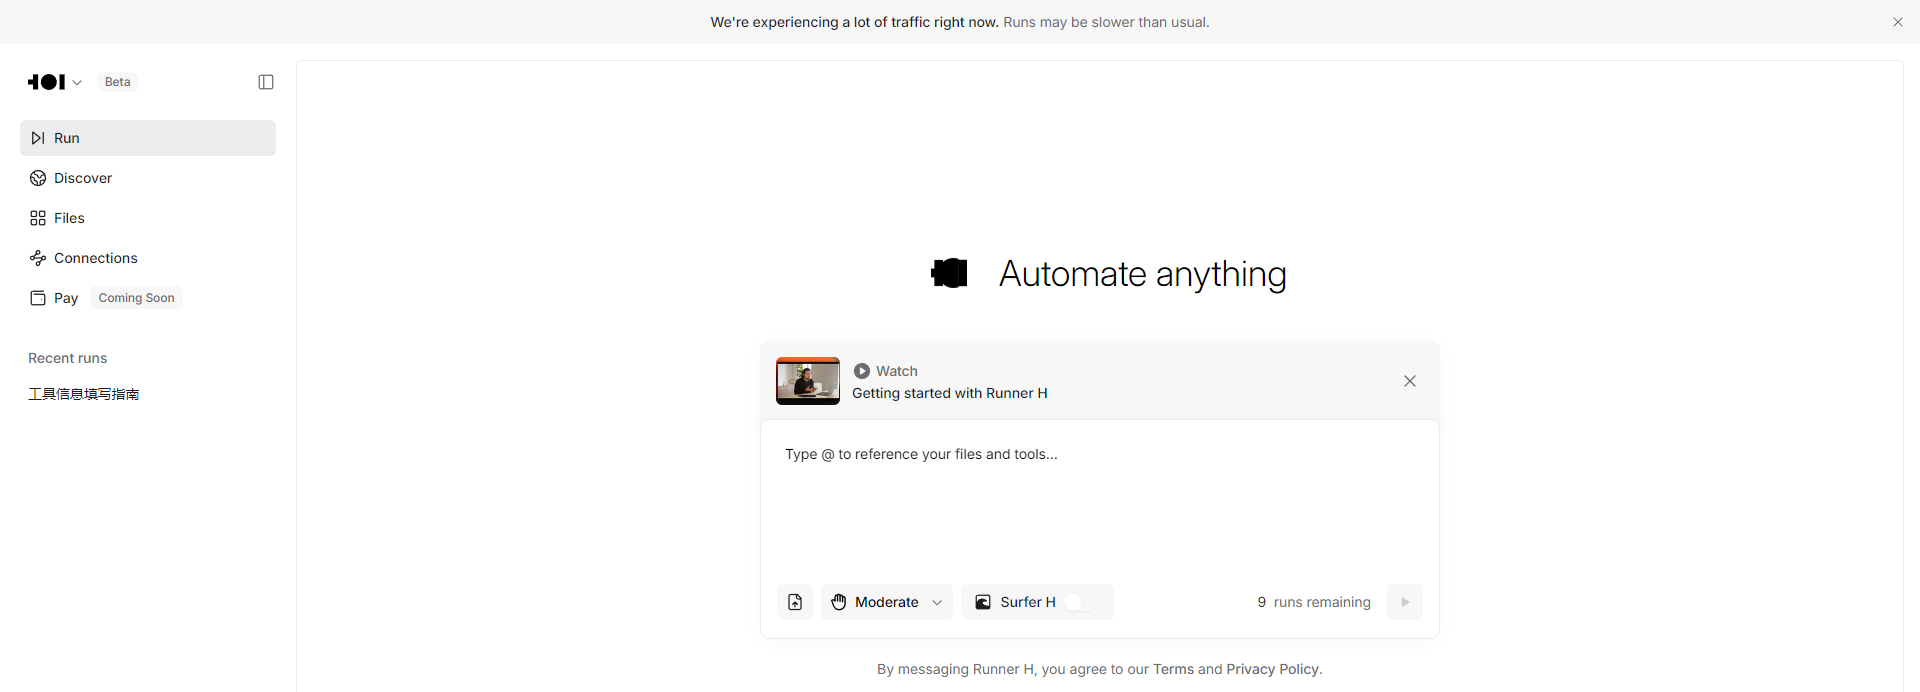
Task: Toggle the Surfer H switch
Action: tap(1080, 602)
